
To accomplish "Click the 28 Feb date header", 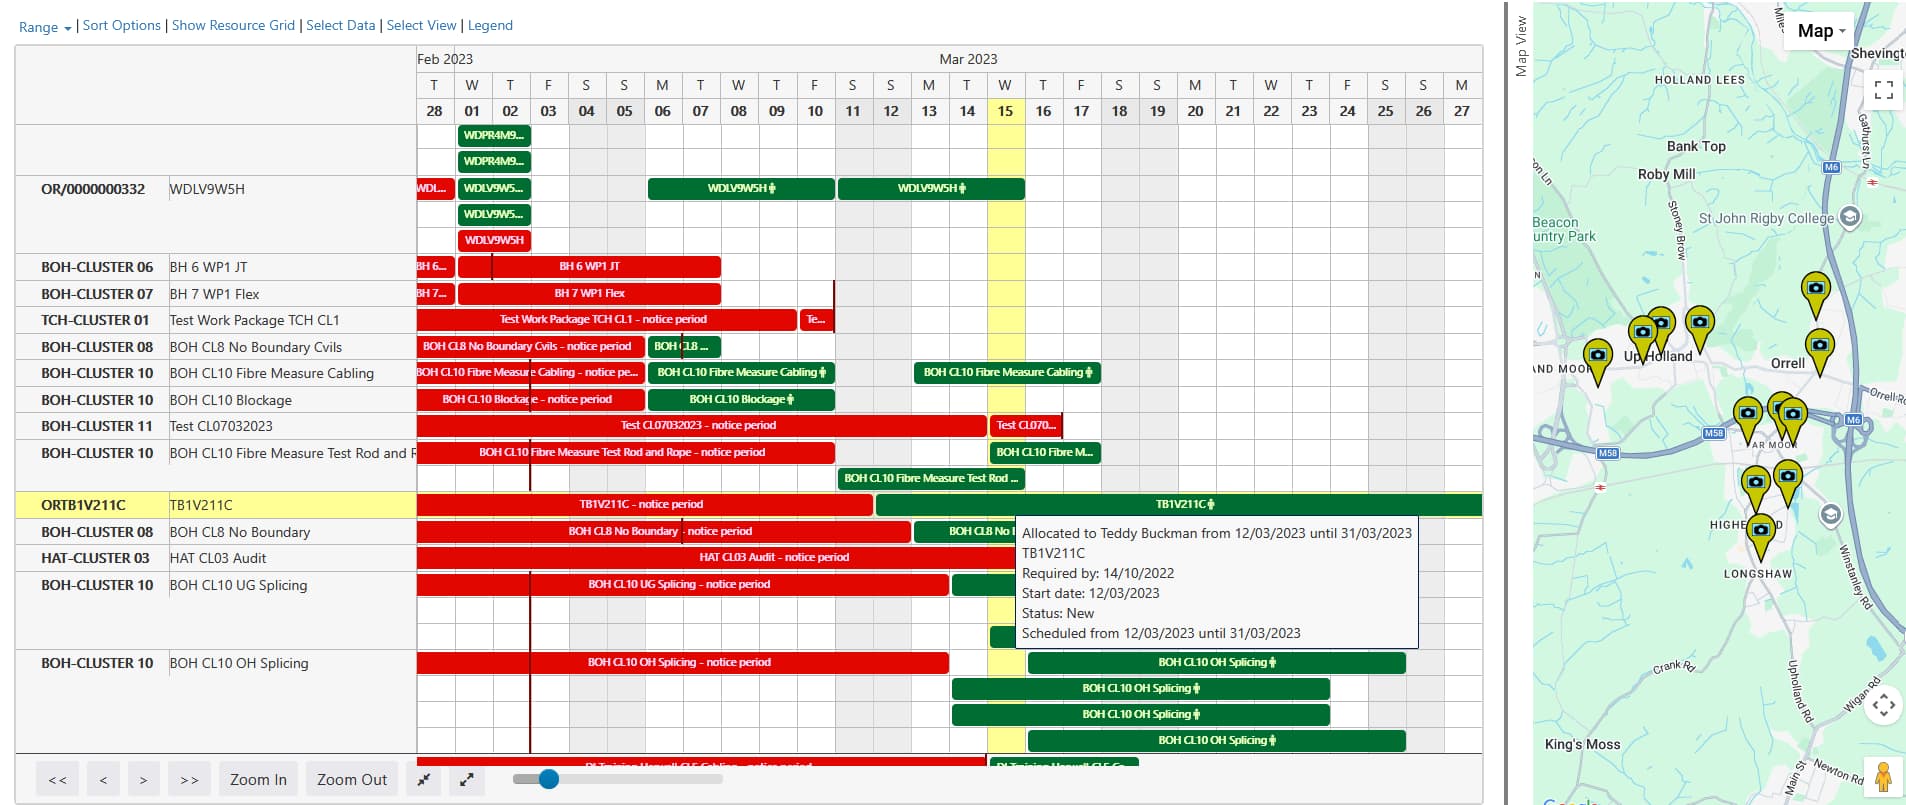I will [434, 111].
